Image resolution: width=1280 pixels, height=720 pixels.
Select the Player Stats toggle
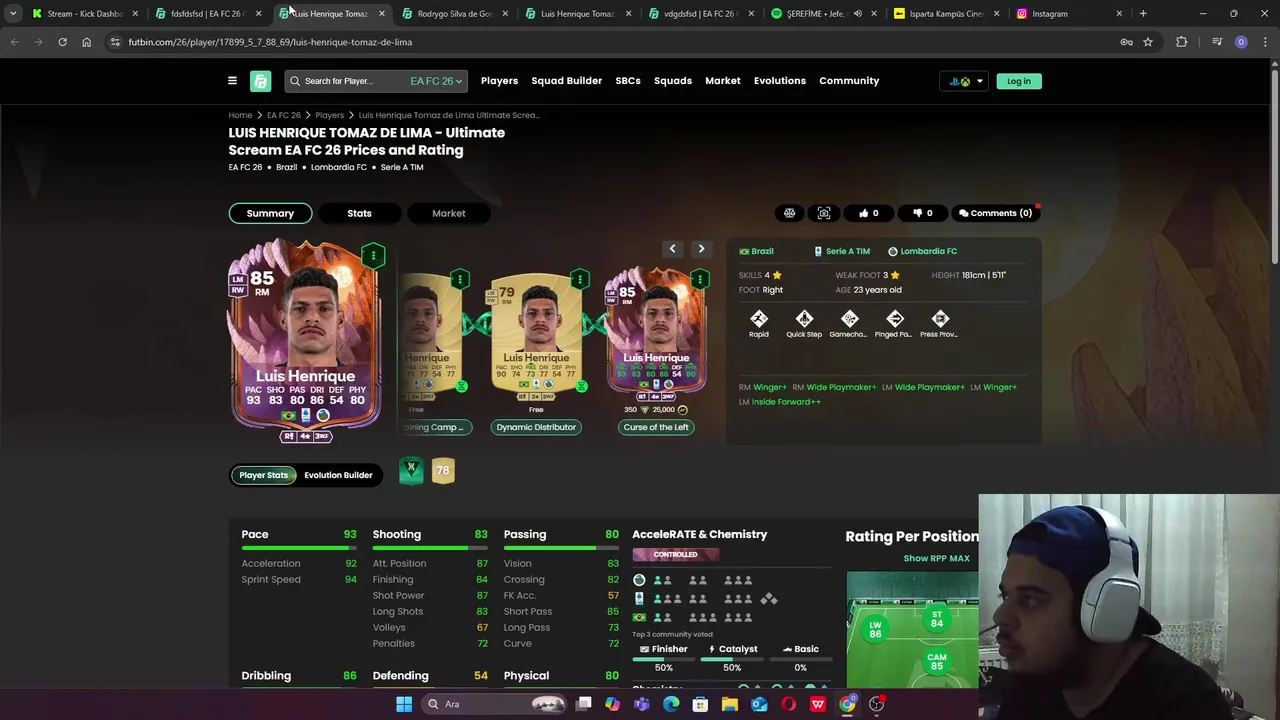(x=263, y=475)
